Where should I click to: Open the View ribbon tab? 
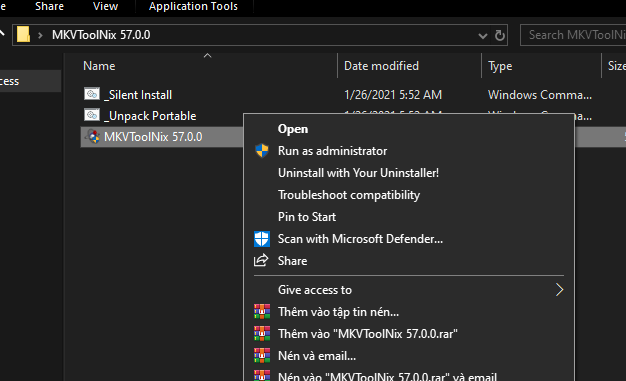click(105, 6)
